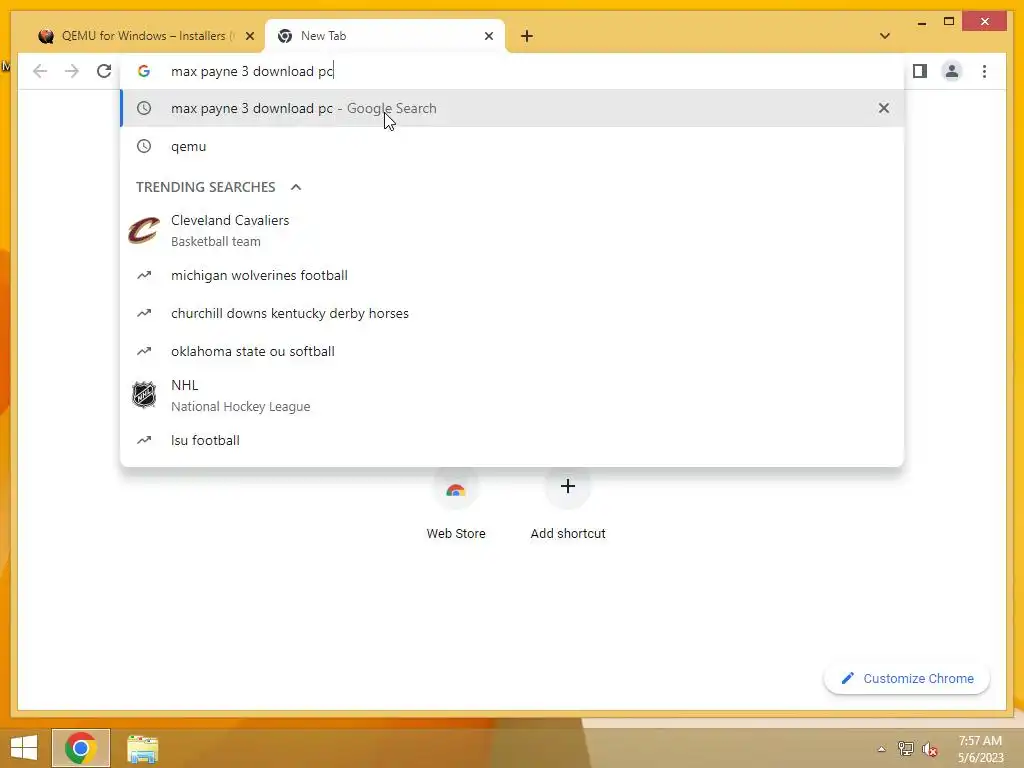Click the Add shortcut button
Image resolution: width=1024 pixels, height=768 pixels.
pyautogui.click(x=568, y=505)
